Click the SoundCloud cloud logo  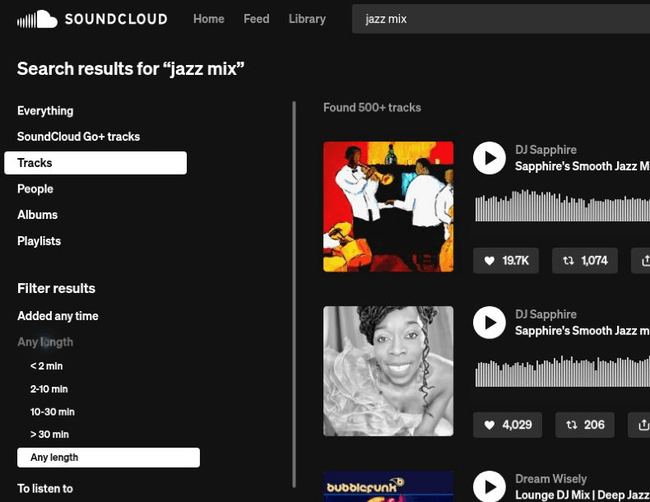(37, 19)
